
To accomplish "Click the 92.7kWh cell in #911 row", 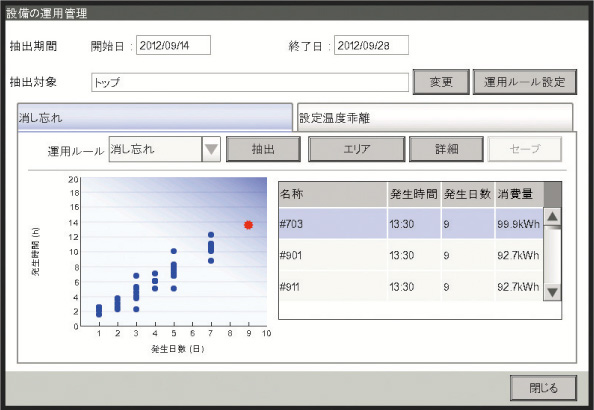I will (518, 287).
